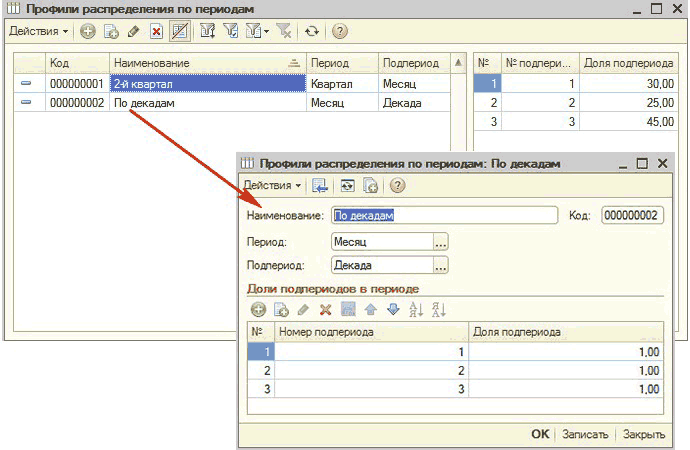Click the blue Move row down arrow
Viewport: 690px width, 450px height.
pos(393,309)
